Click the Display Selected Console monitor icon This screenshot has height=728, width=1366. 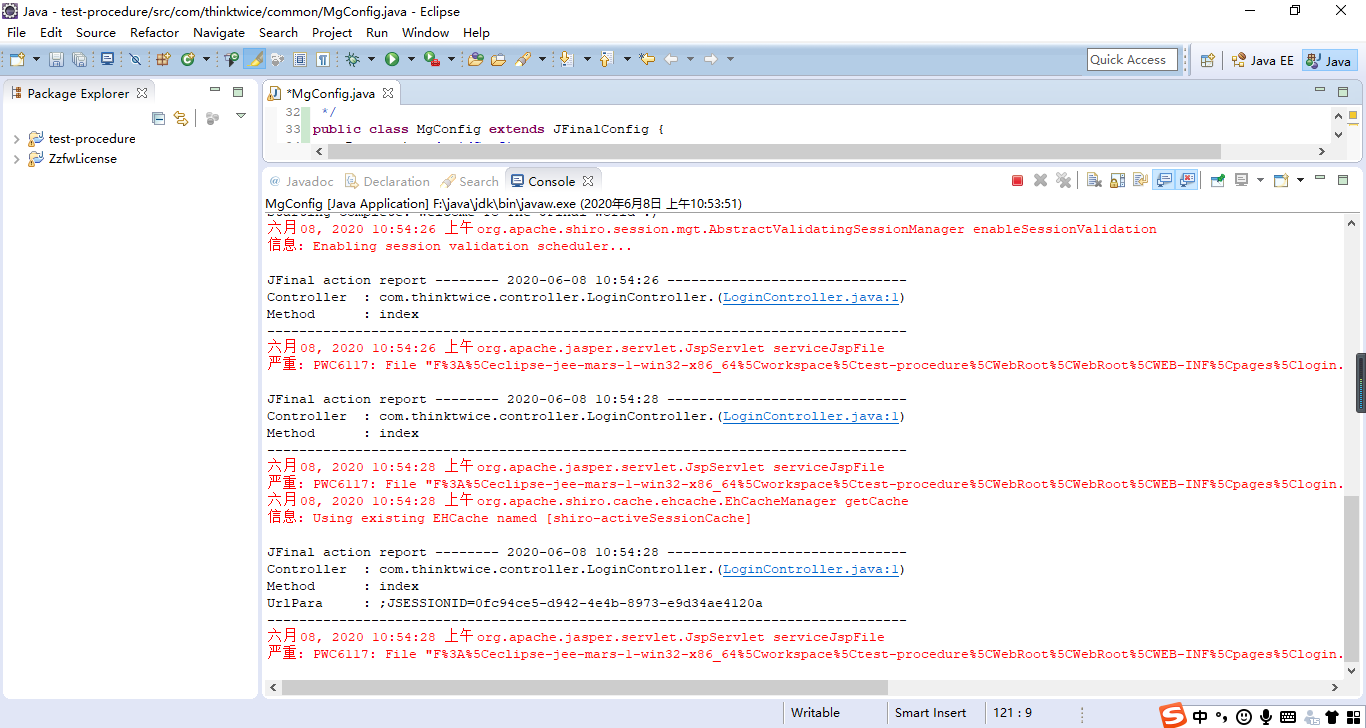point(1241,181)
